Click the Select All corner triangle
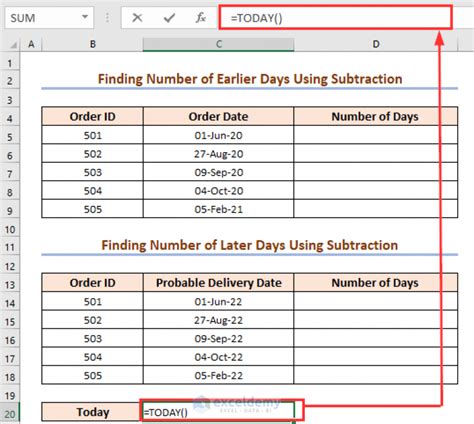Viewport: 474px width, 424px height. [x=13, y=44]
